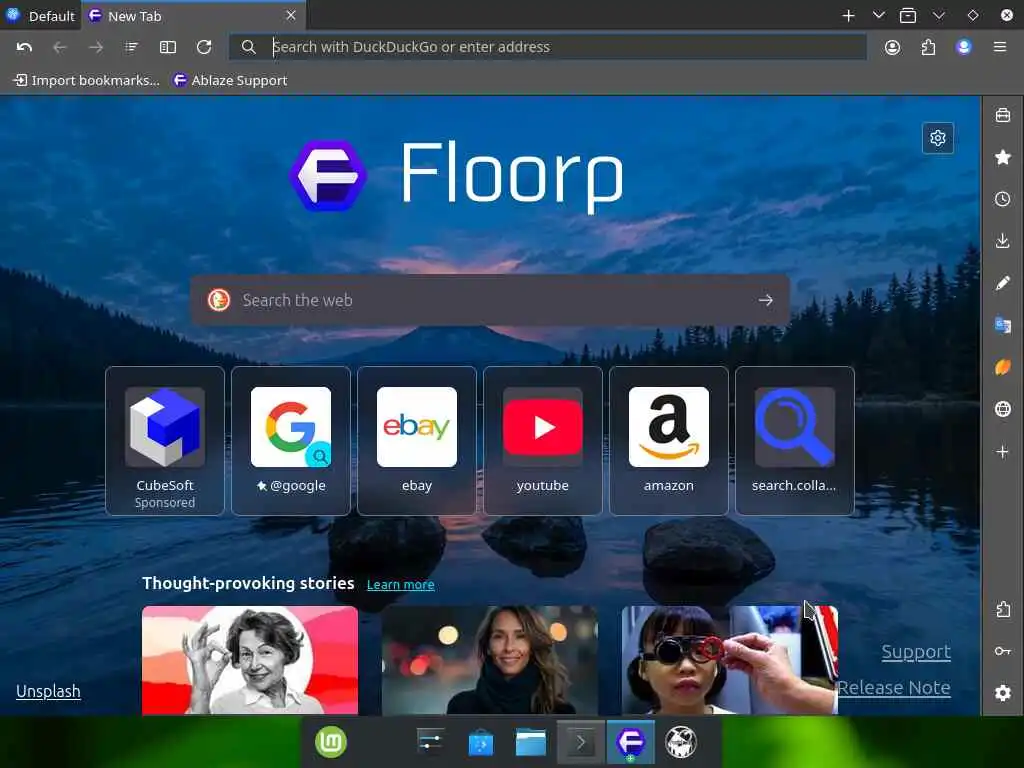Launch the software store dock icon
1024x768 pixels.
pos(481,743)
